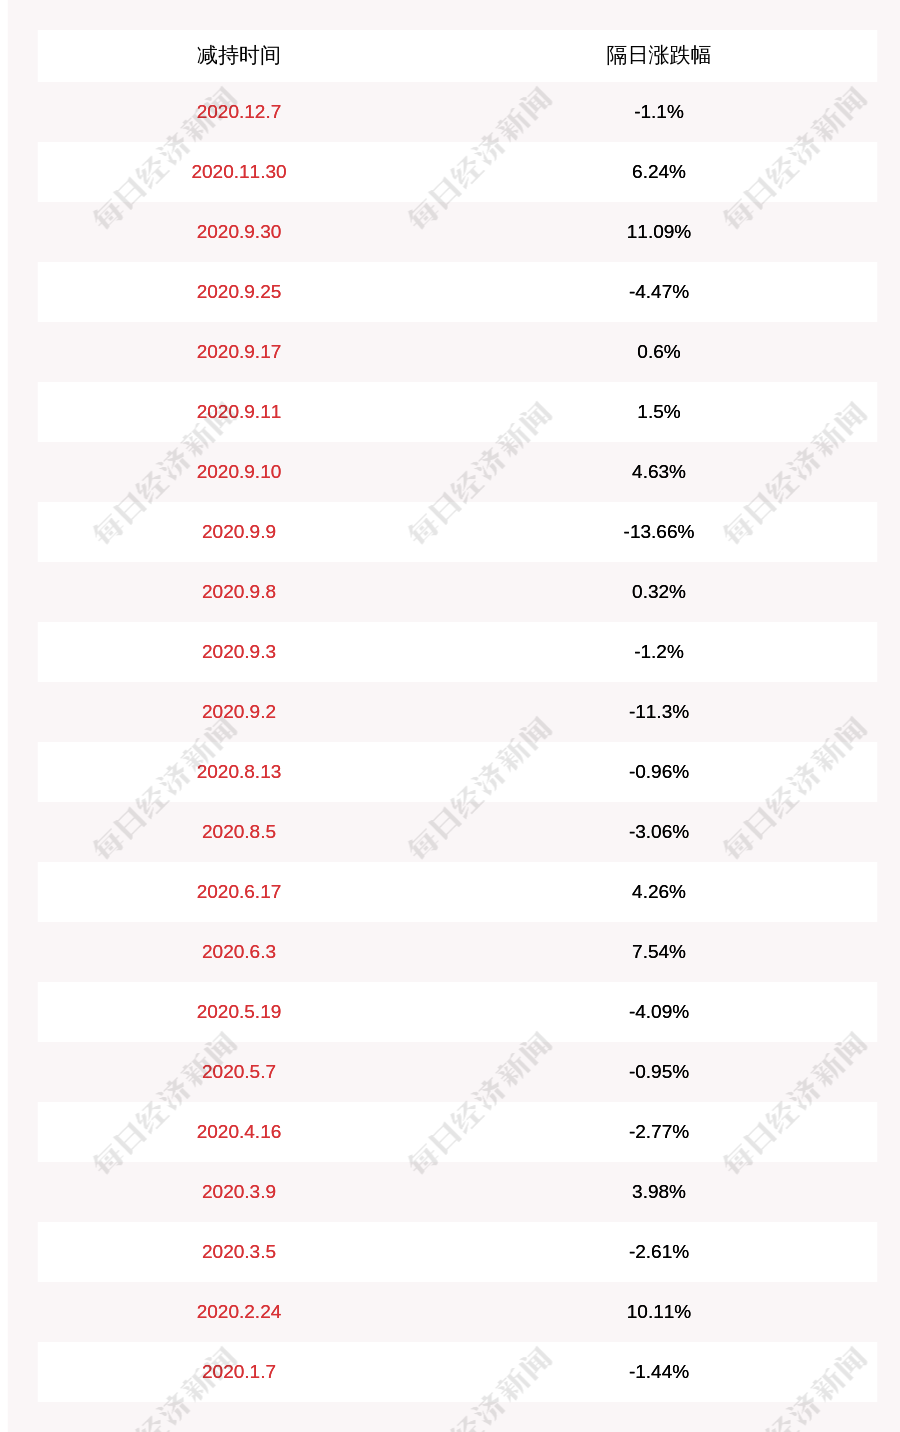Click the 2020.8.13 date entry

239,771
